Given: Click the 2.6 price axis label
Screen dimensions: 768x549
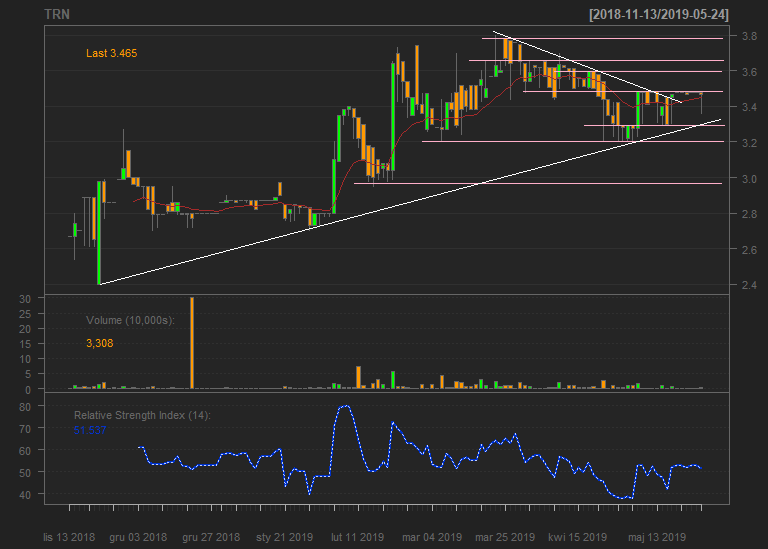Looking at the screenshot, I should point(749,250).
